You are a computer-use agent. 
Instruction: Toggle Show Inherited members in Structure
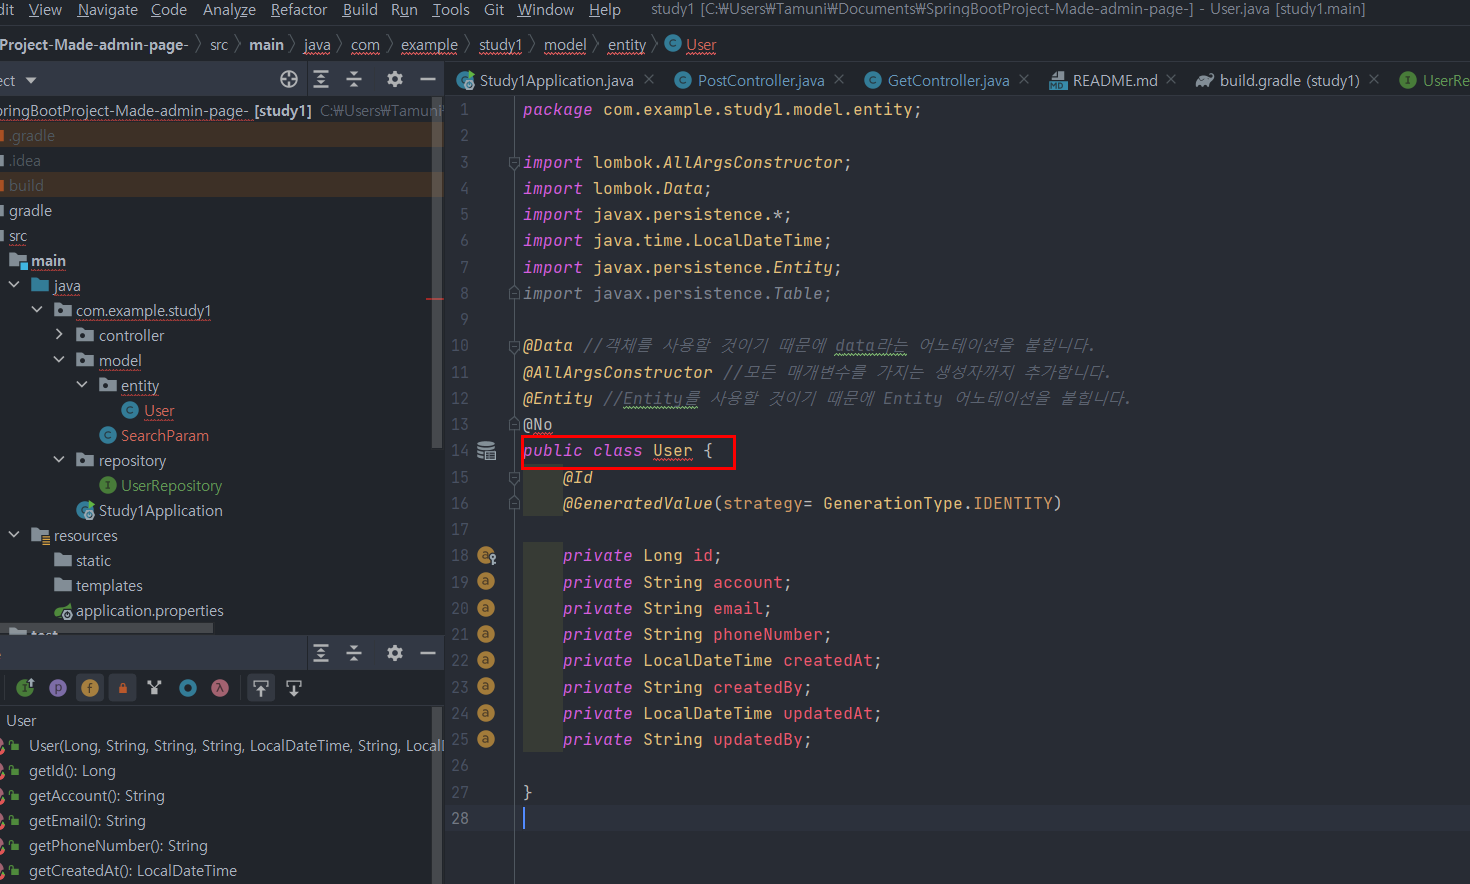(x=25, y=687)
